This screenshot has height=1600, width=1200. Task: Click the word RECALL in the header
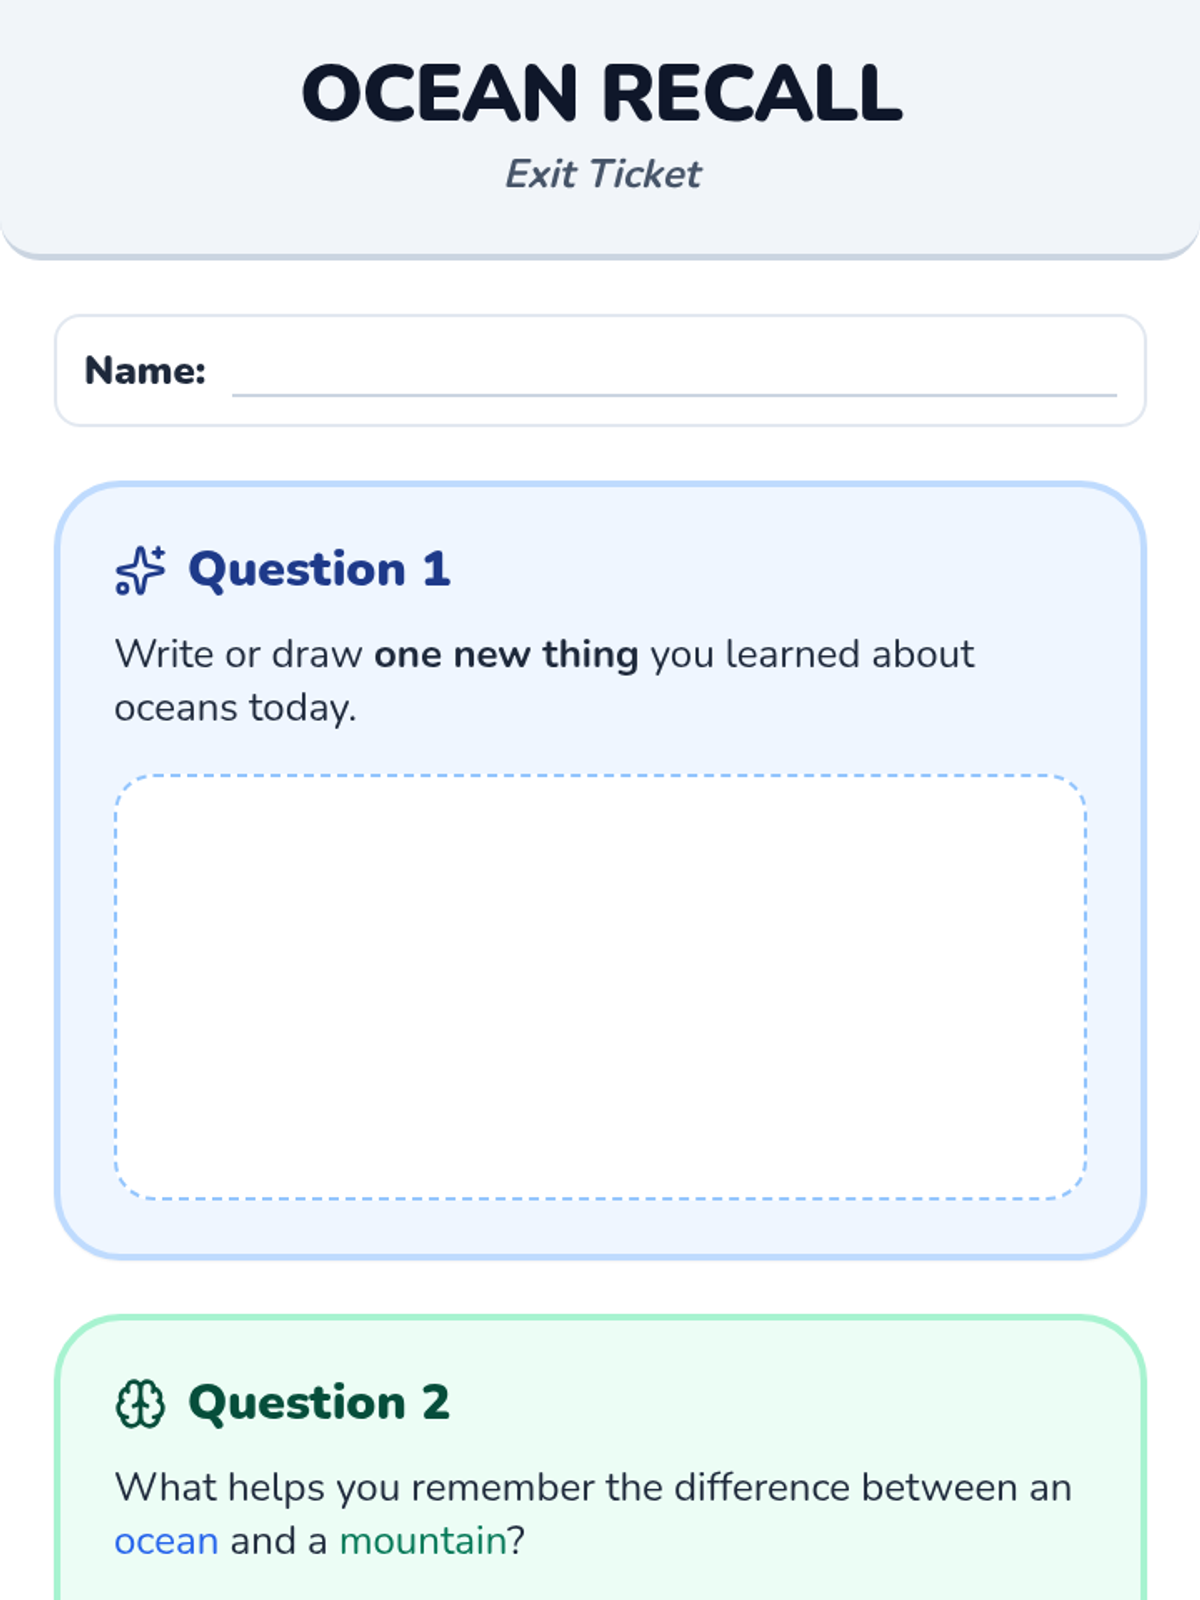tap(752, 93)
